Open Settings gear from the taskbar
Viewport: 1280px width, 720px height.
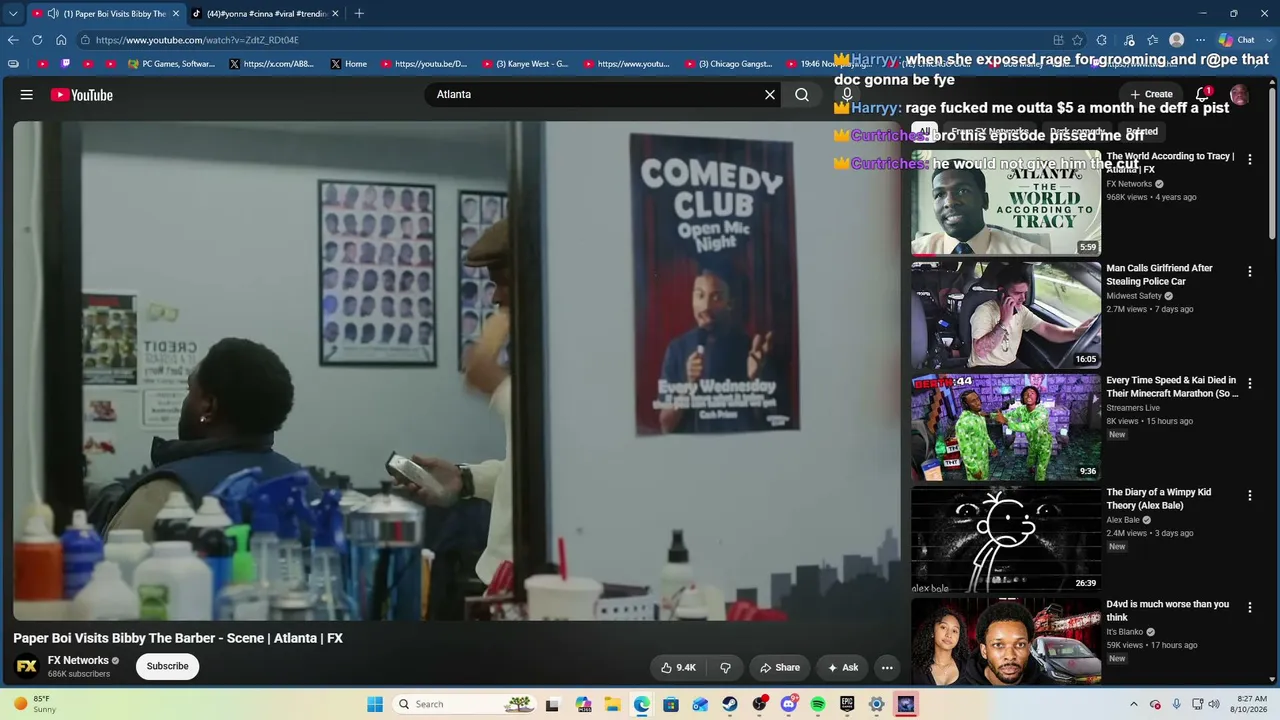point(877,704)
